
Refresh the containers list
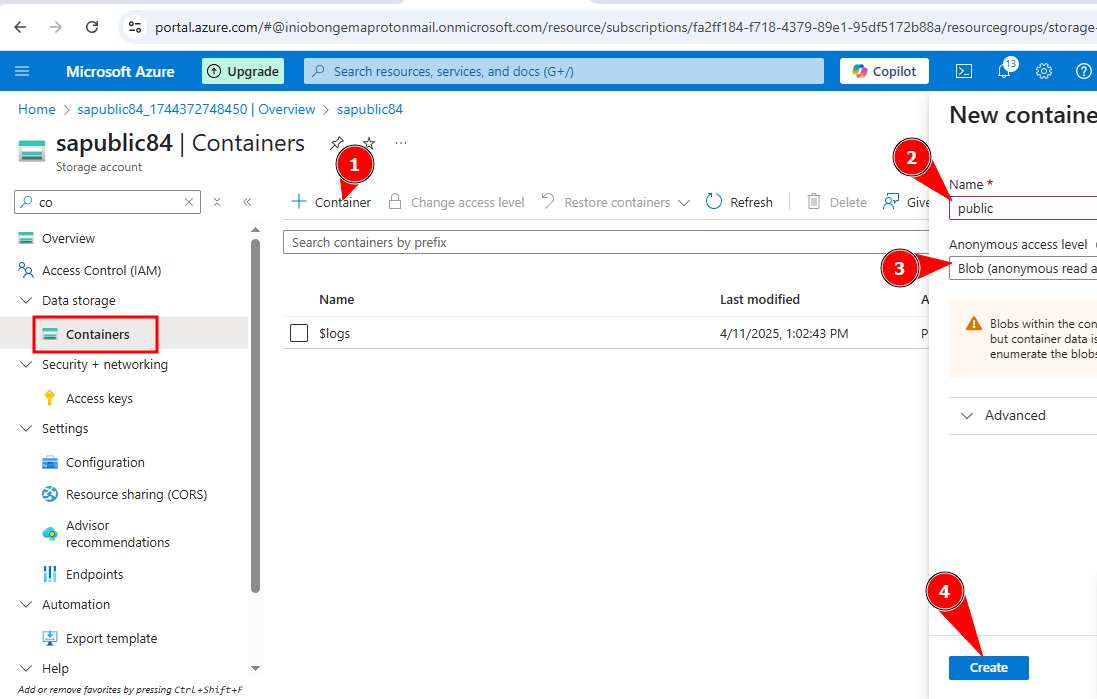pos(739,202)
